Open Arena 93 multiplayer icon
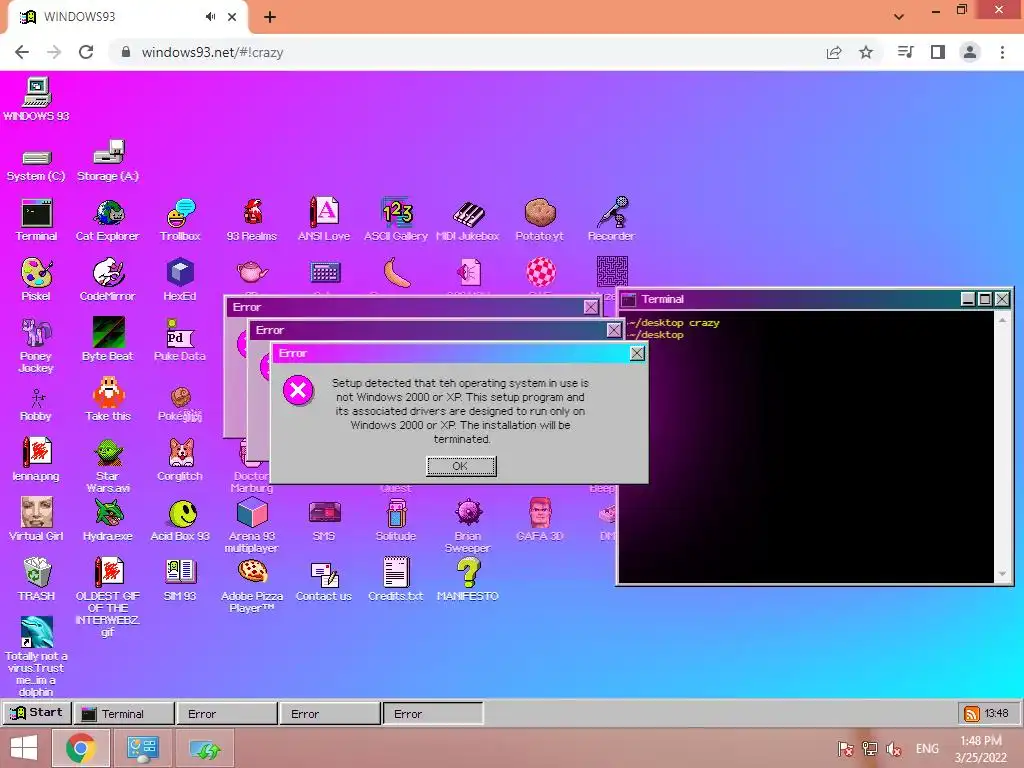The height and width of the screenshot is (768, 1024). click(251, 526)
